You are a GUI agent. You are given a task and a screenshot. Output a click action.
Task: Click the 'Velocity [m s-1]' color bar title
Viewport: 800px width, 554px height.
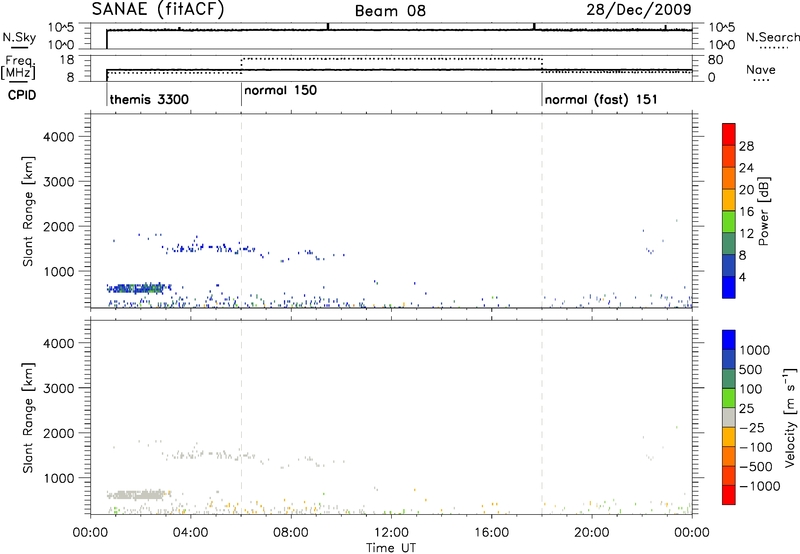790,417
